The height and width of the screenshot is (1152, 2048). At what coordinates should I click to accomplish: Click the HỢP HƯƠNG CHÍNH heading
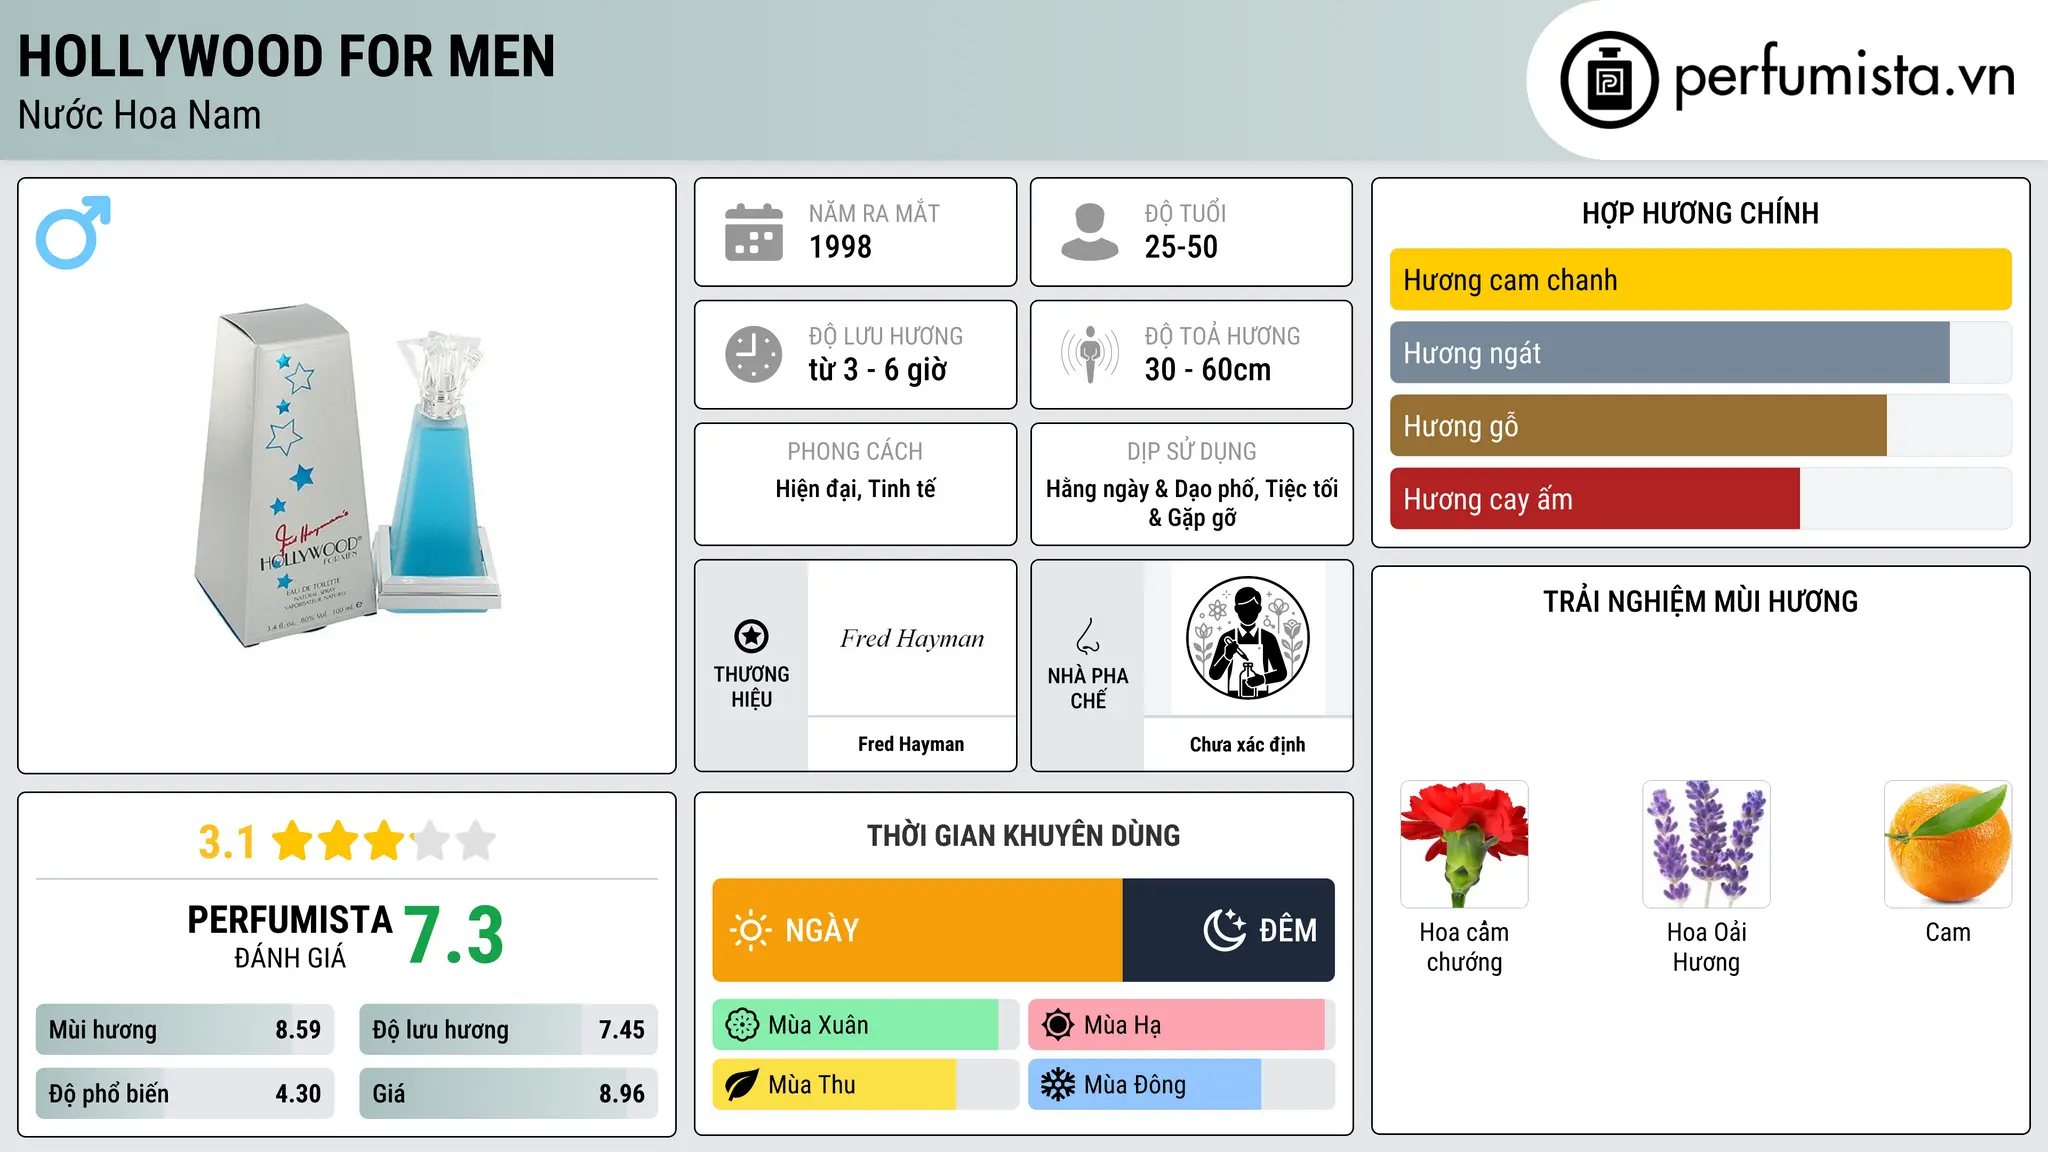1700,213
